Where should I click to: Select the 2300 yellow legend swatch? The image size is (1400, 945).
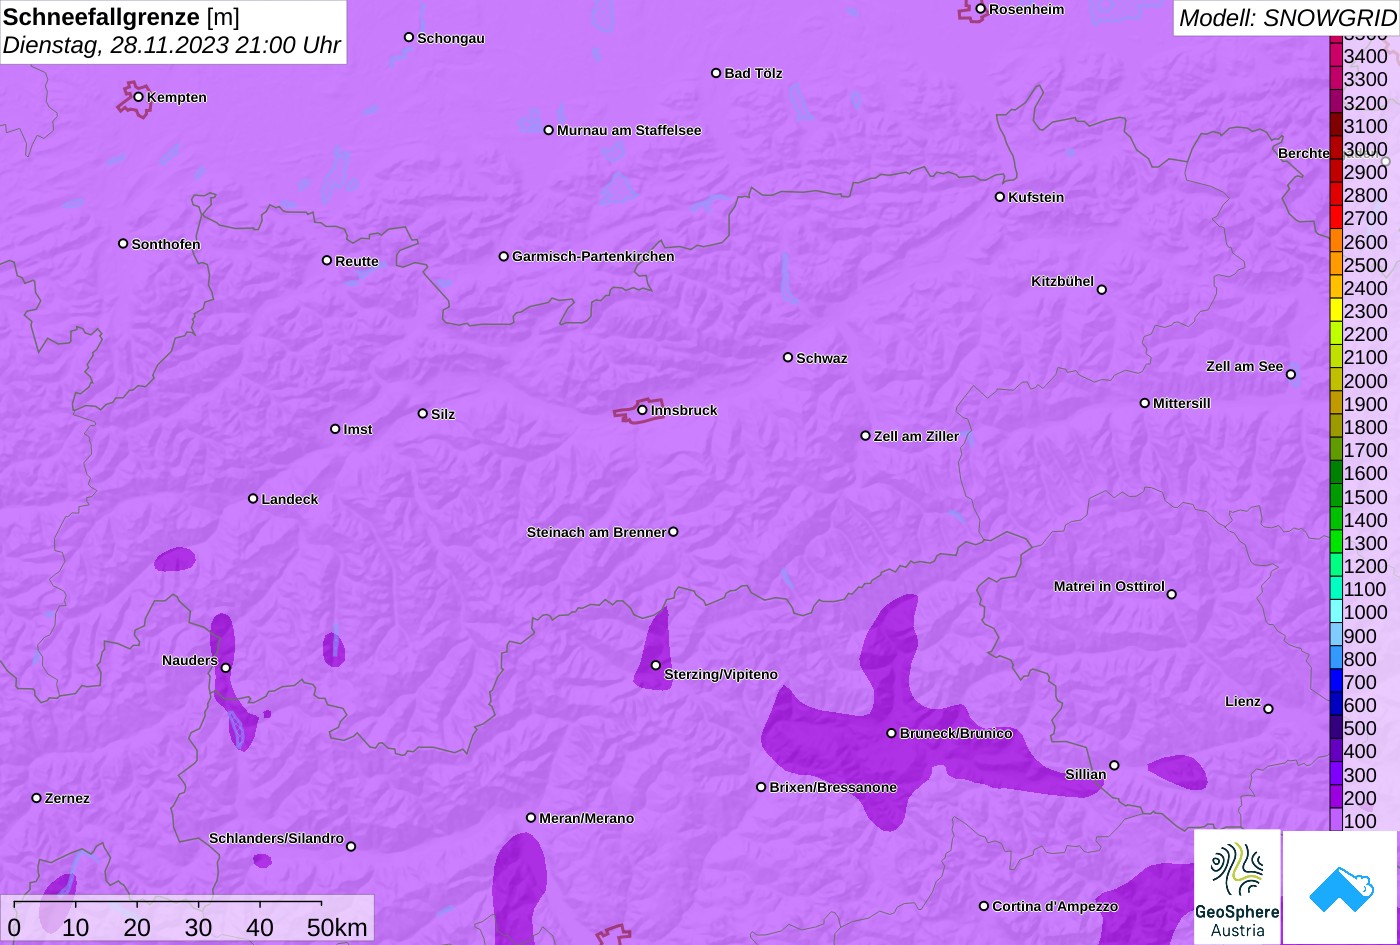tap(1335, 310)
